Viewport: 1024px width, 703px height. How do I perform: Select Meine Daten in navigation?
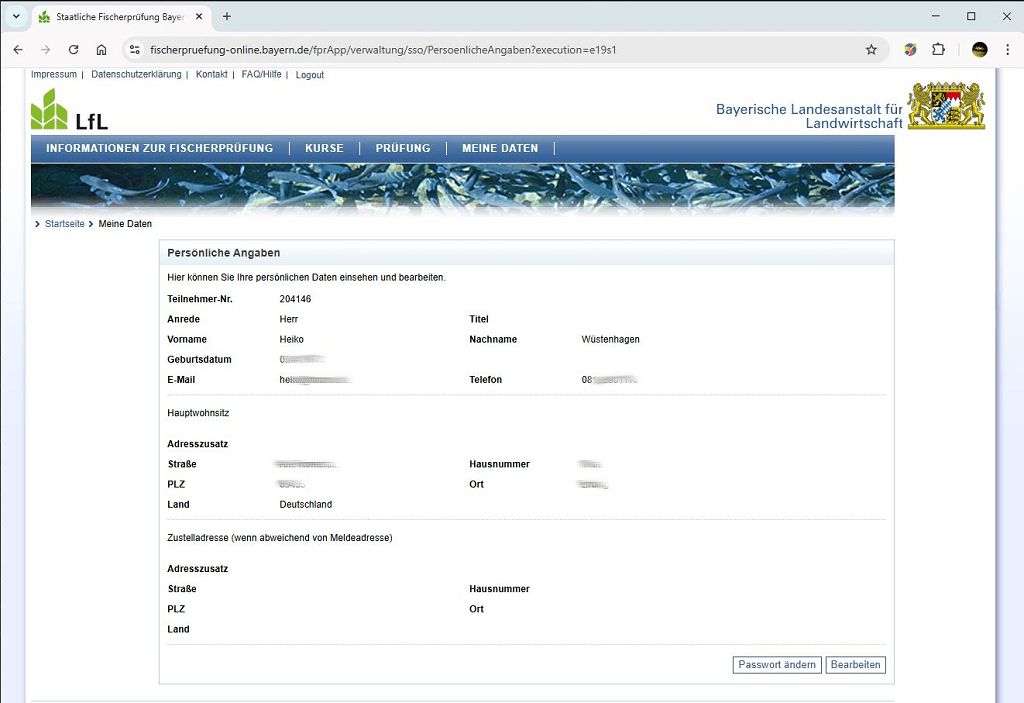500,148
